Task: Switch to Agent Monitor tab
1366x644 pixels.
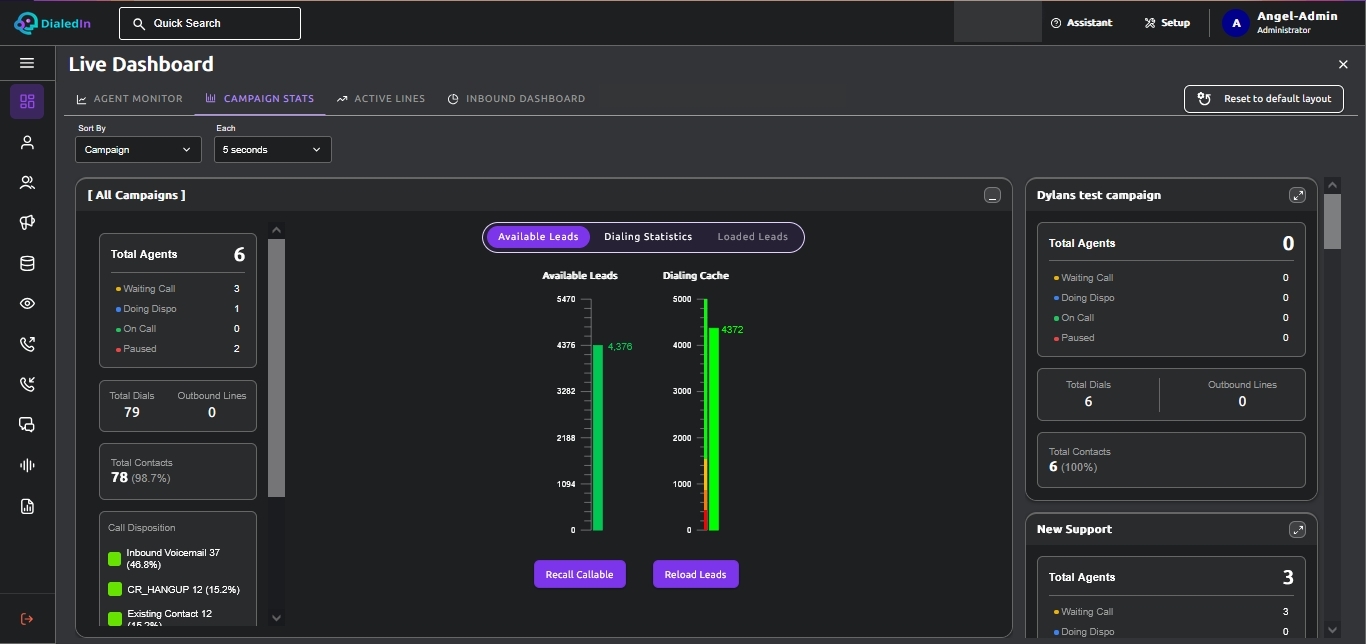Action: pyautogui.click(x=130, y=99)
